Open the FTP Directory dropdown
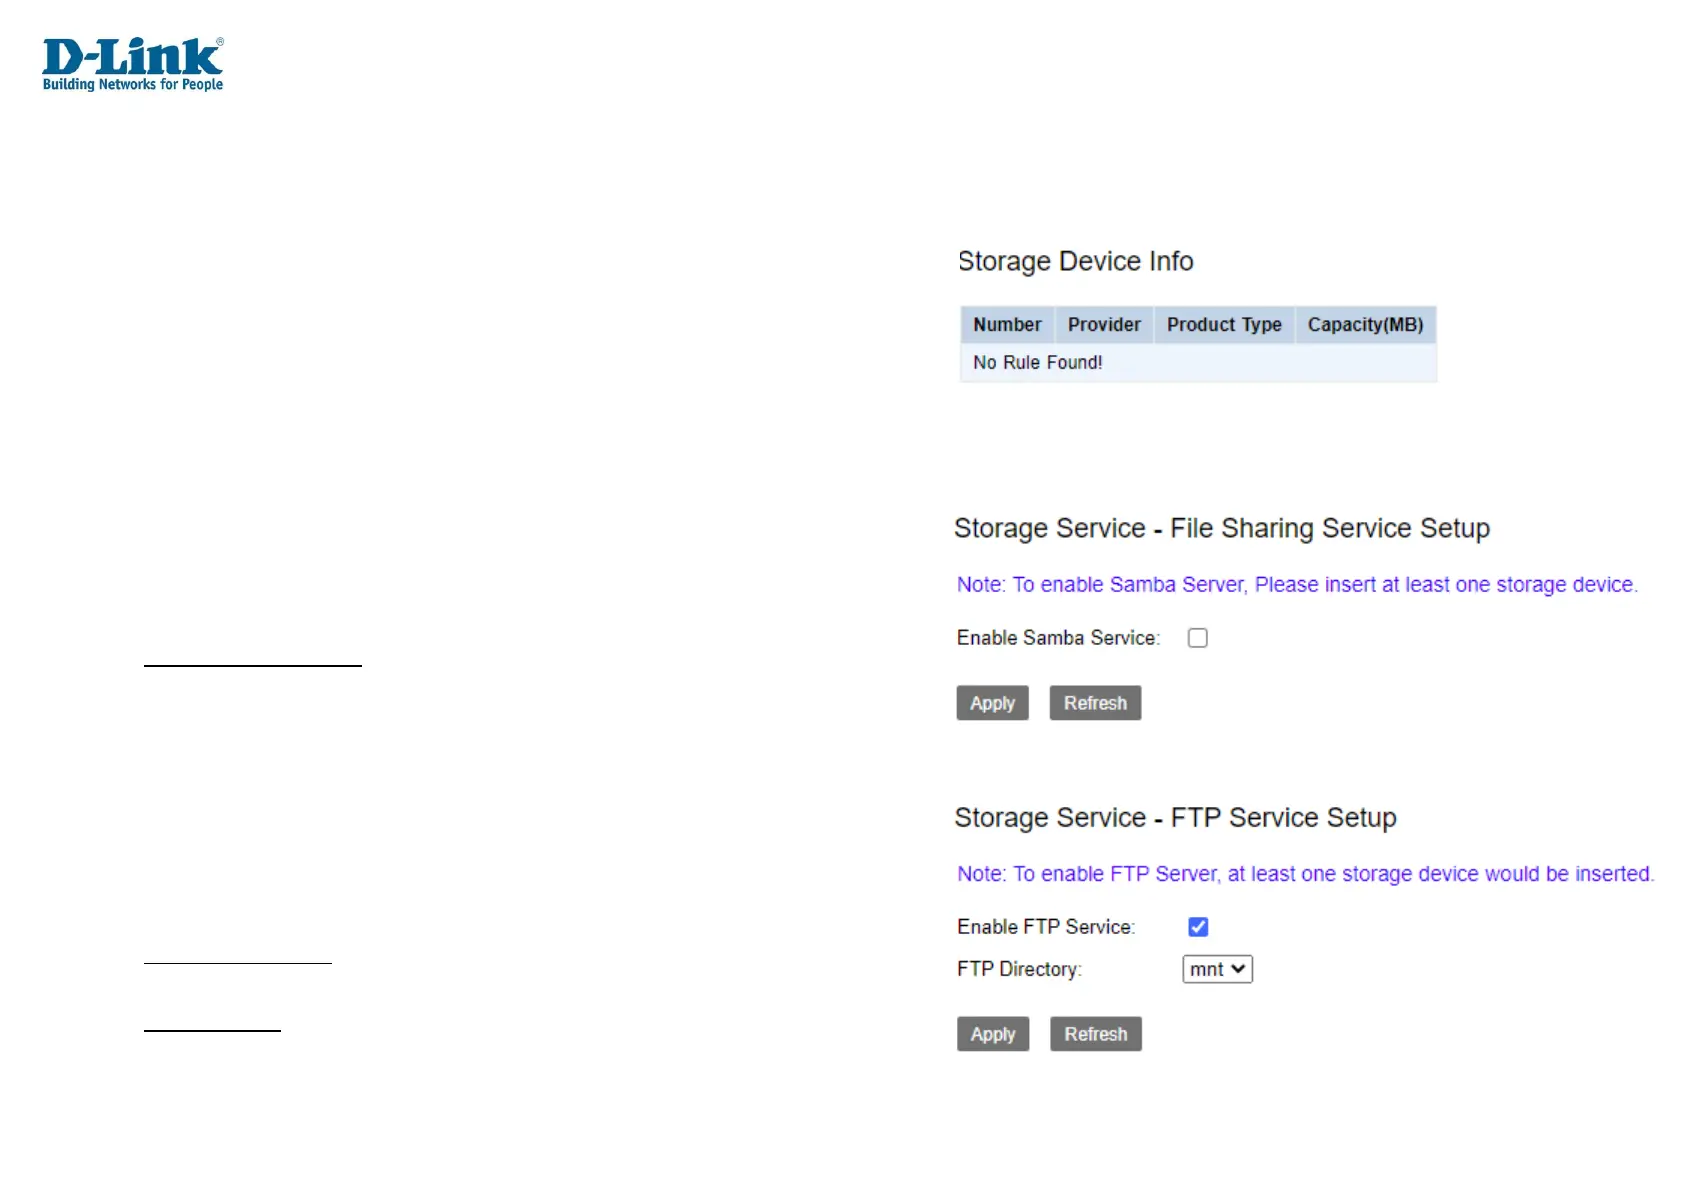 pos(1217,969)
